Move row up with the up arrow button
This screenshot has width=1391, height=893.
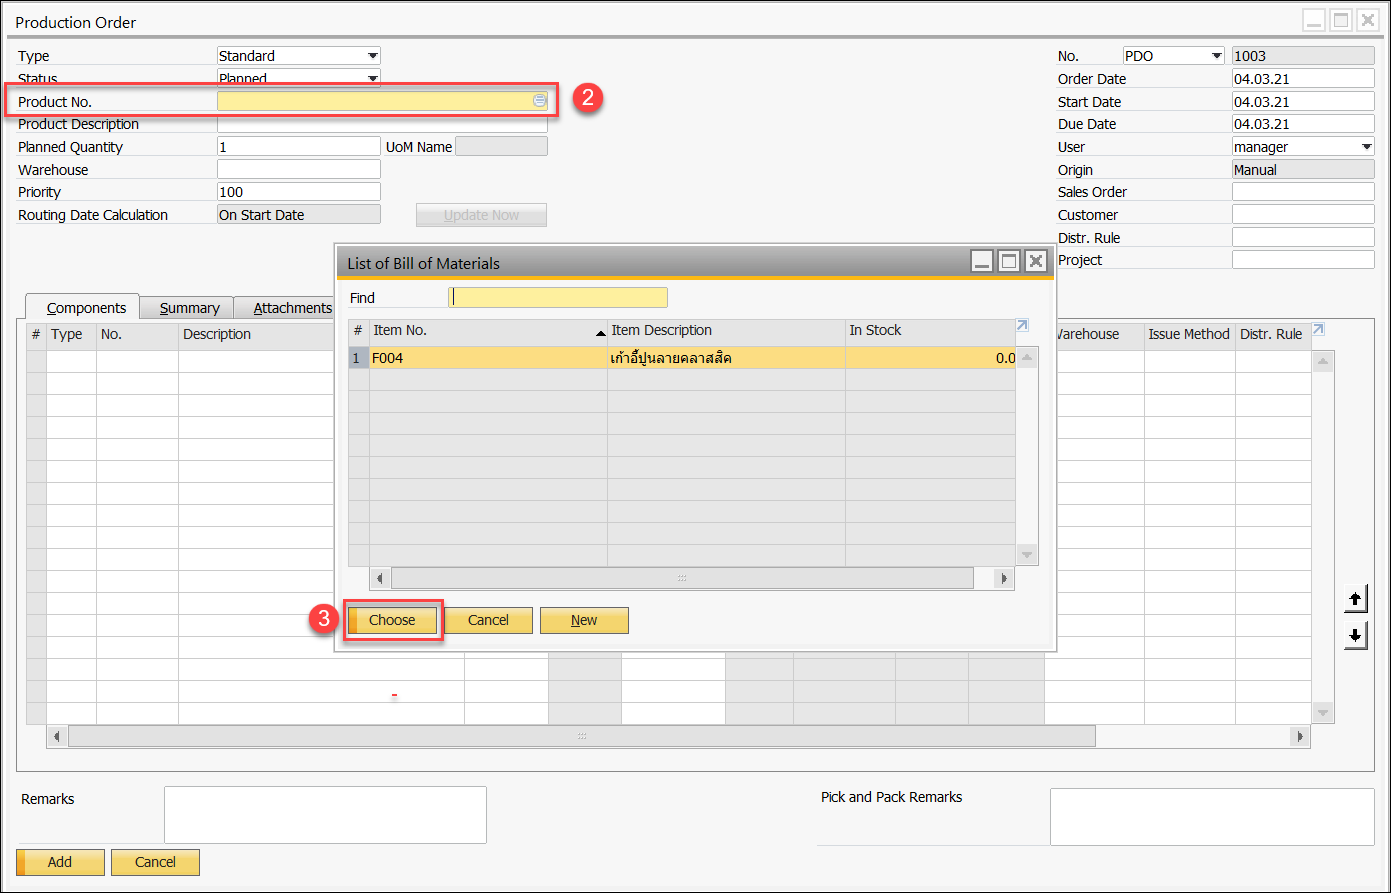[1355, 599]
